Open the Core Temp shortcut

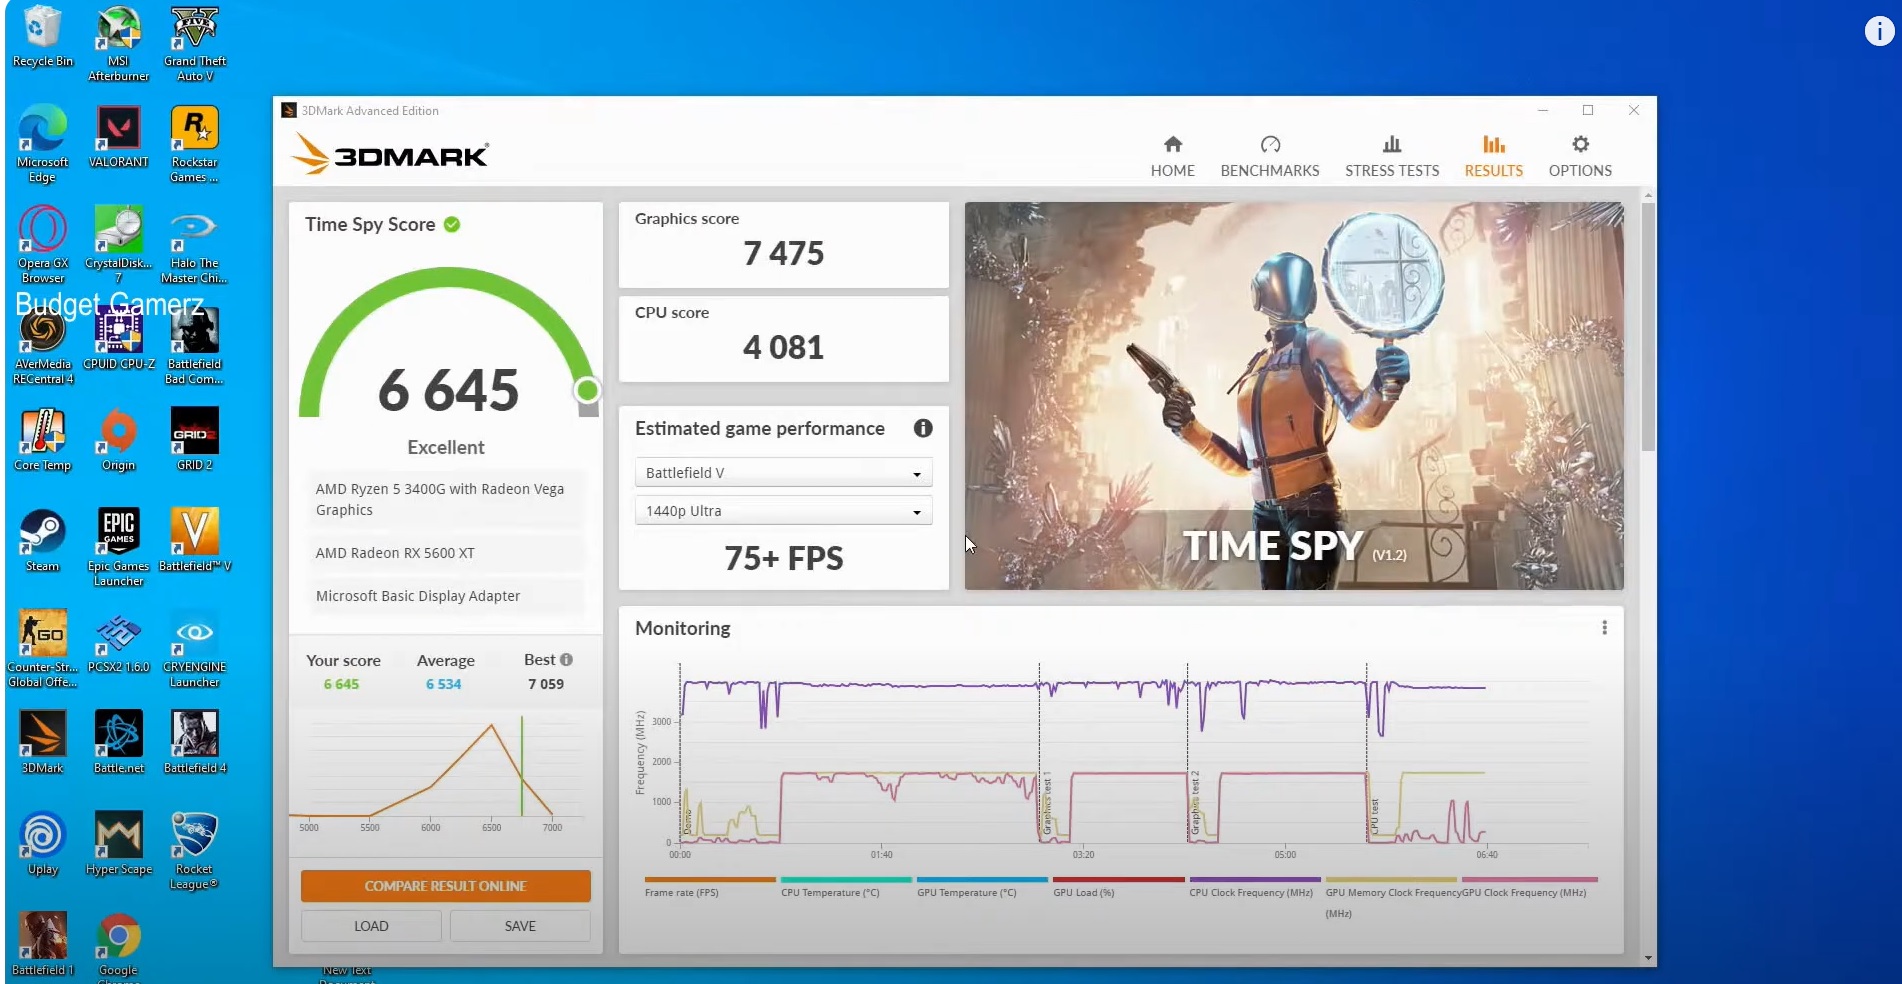click(x=42, y=440)
